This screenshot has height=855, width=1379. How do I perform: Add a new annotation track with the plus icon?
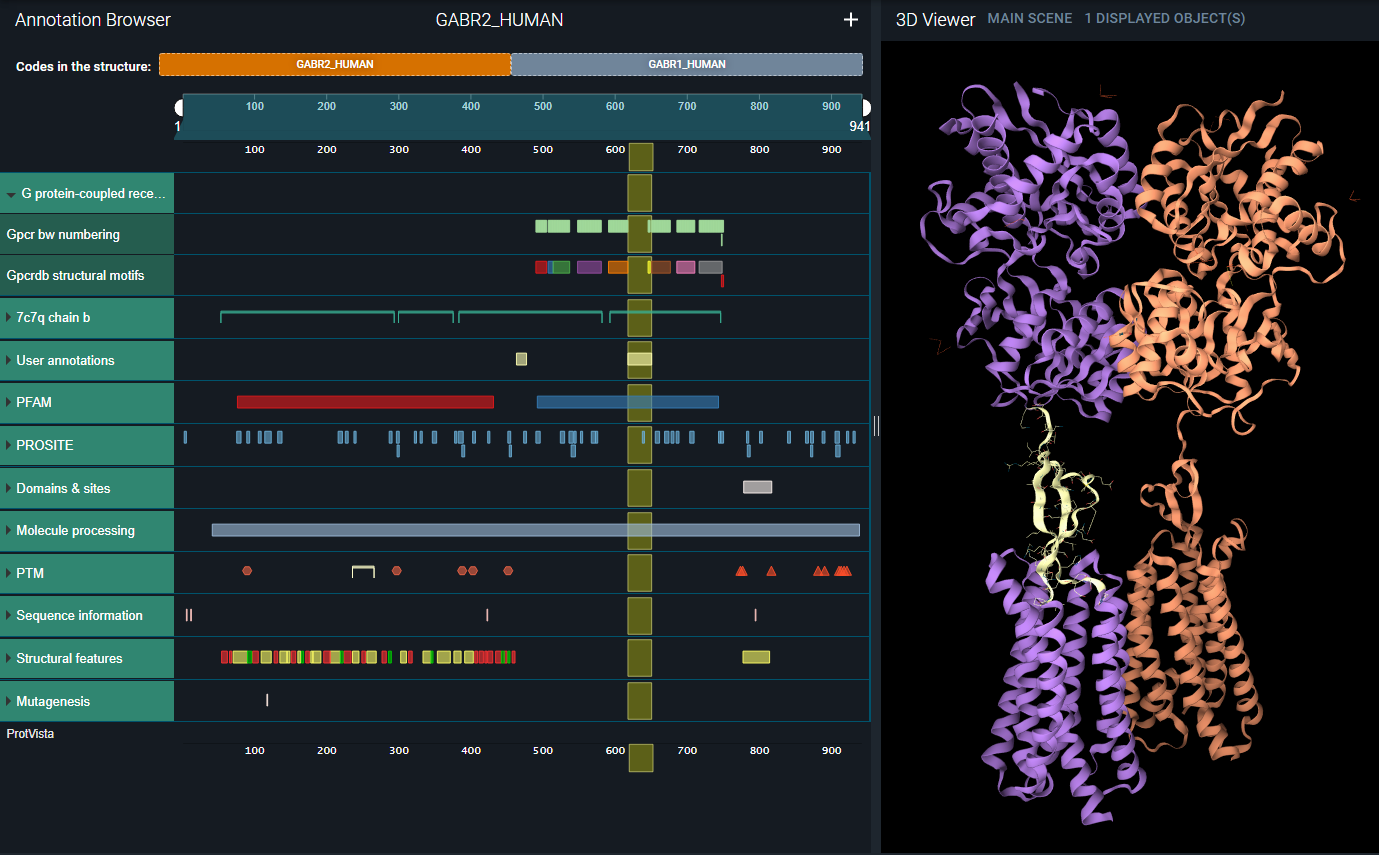(851, 19)
